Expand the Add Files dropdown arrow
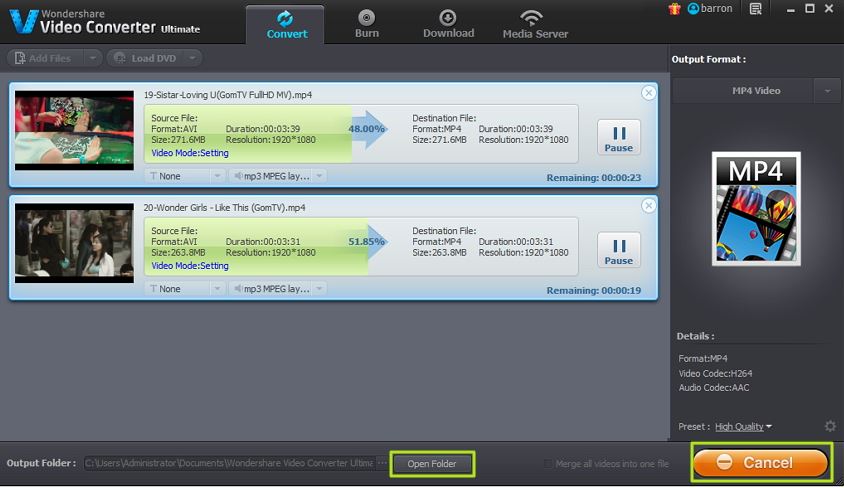844x488 pixels. pos(93,58)
